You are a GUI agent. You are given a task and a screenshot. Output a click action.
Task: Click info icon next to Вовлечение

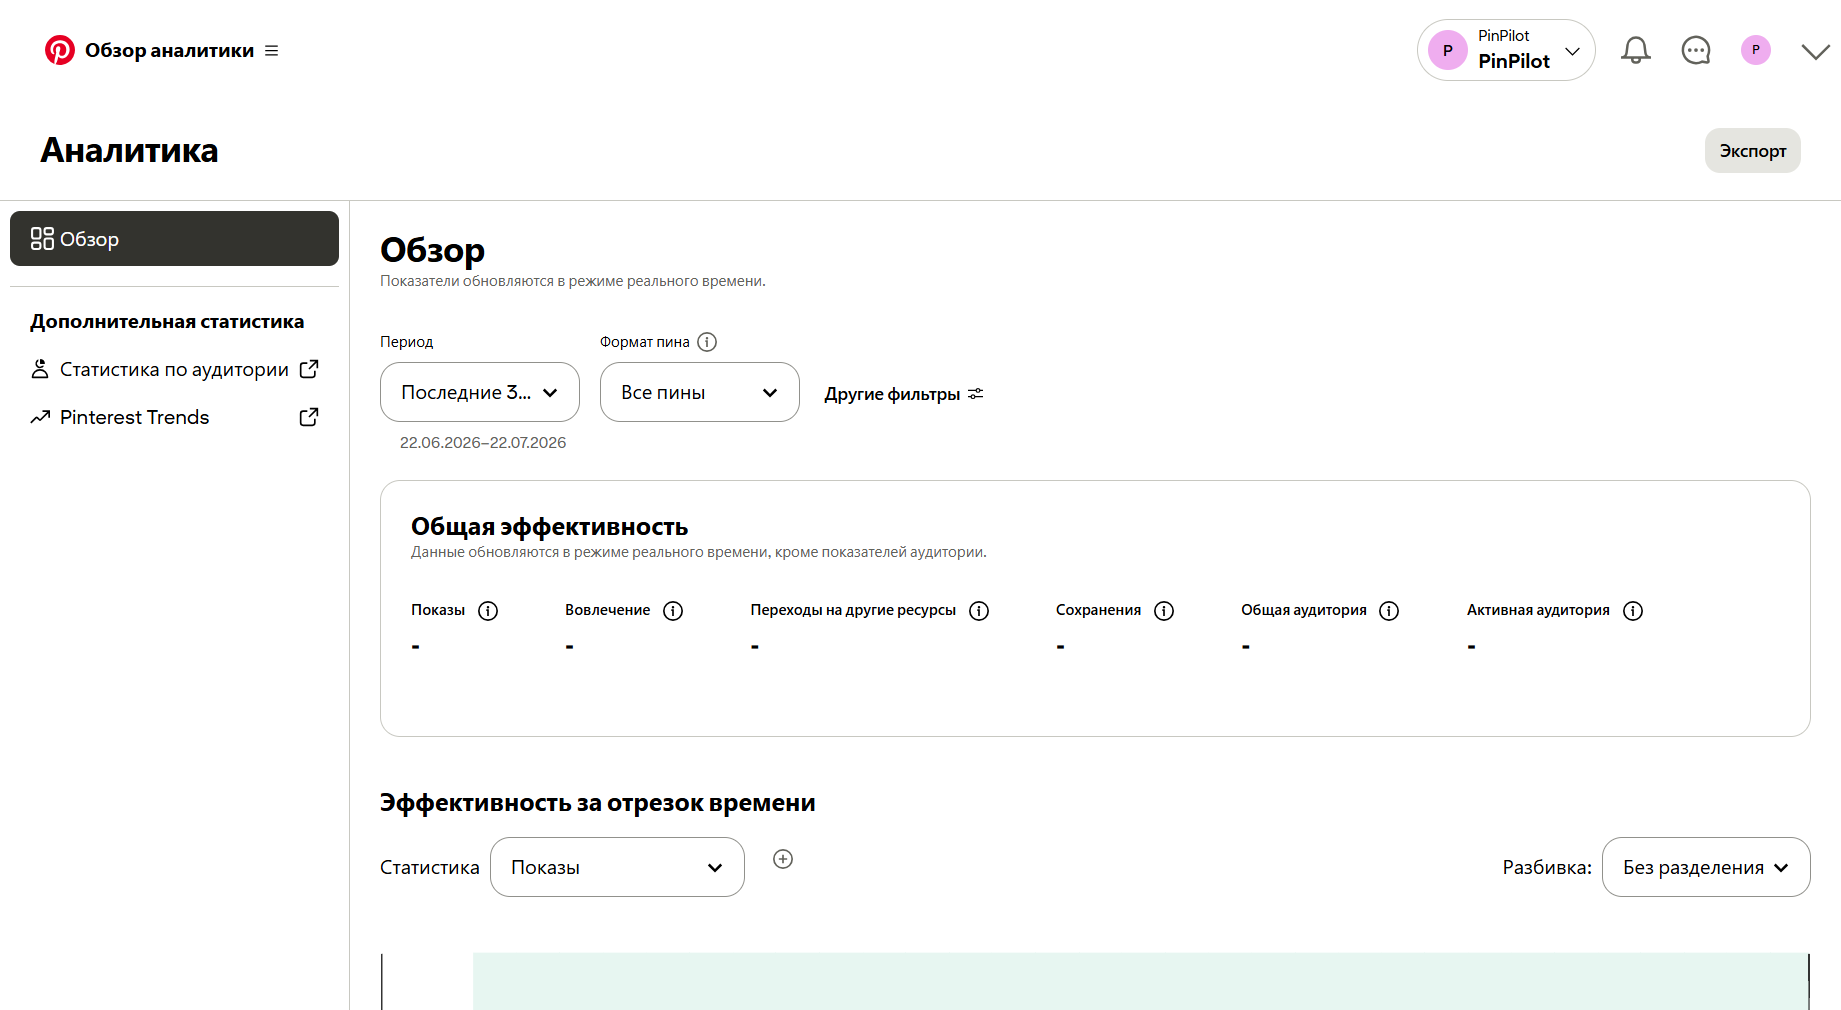673,611
